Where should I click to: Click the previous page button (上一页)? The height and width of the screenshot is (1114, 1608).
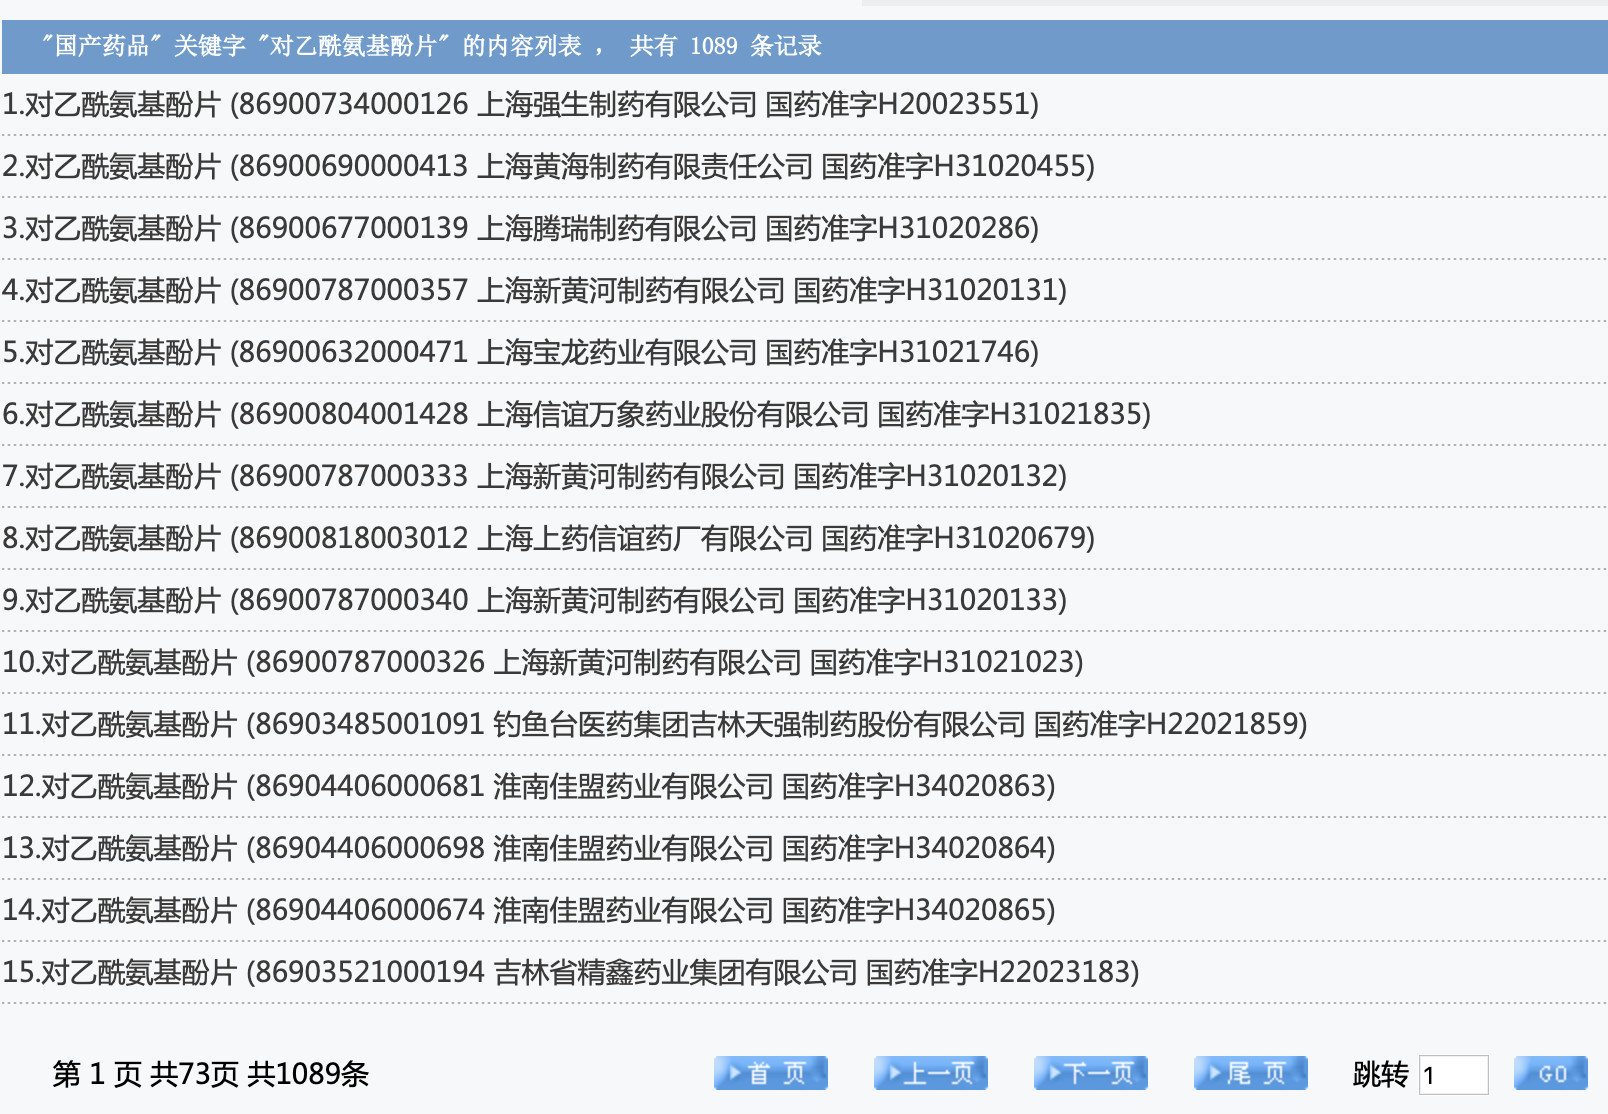(930, 1073)
